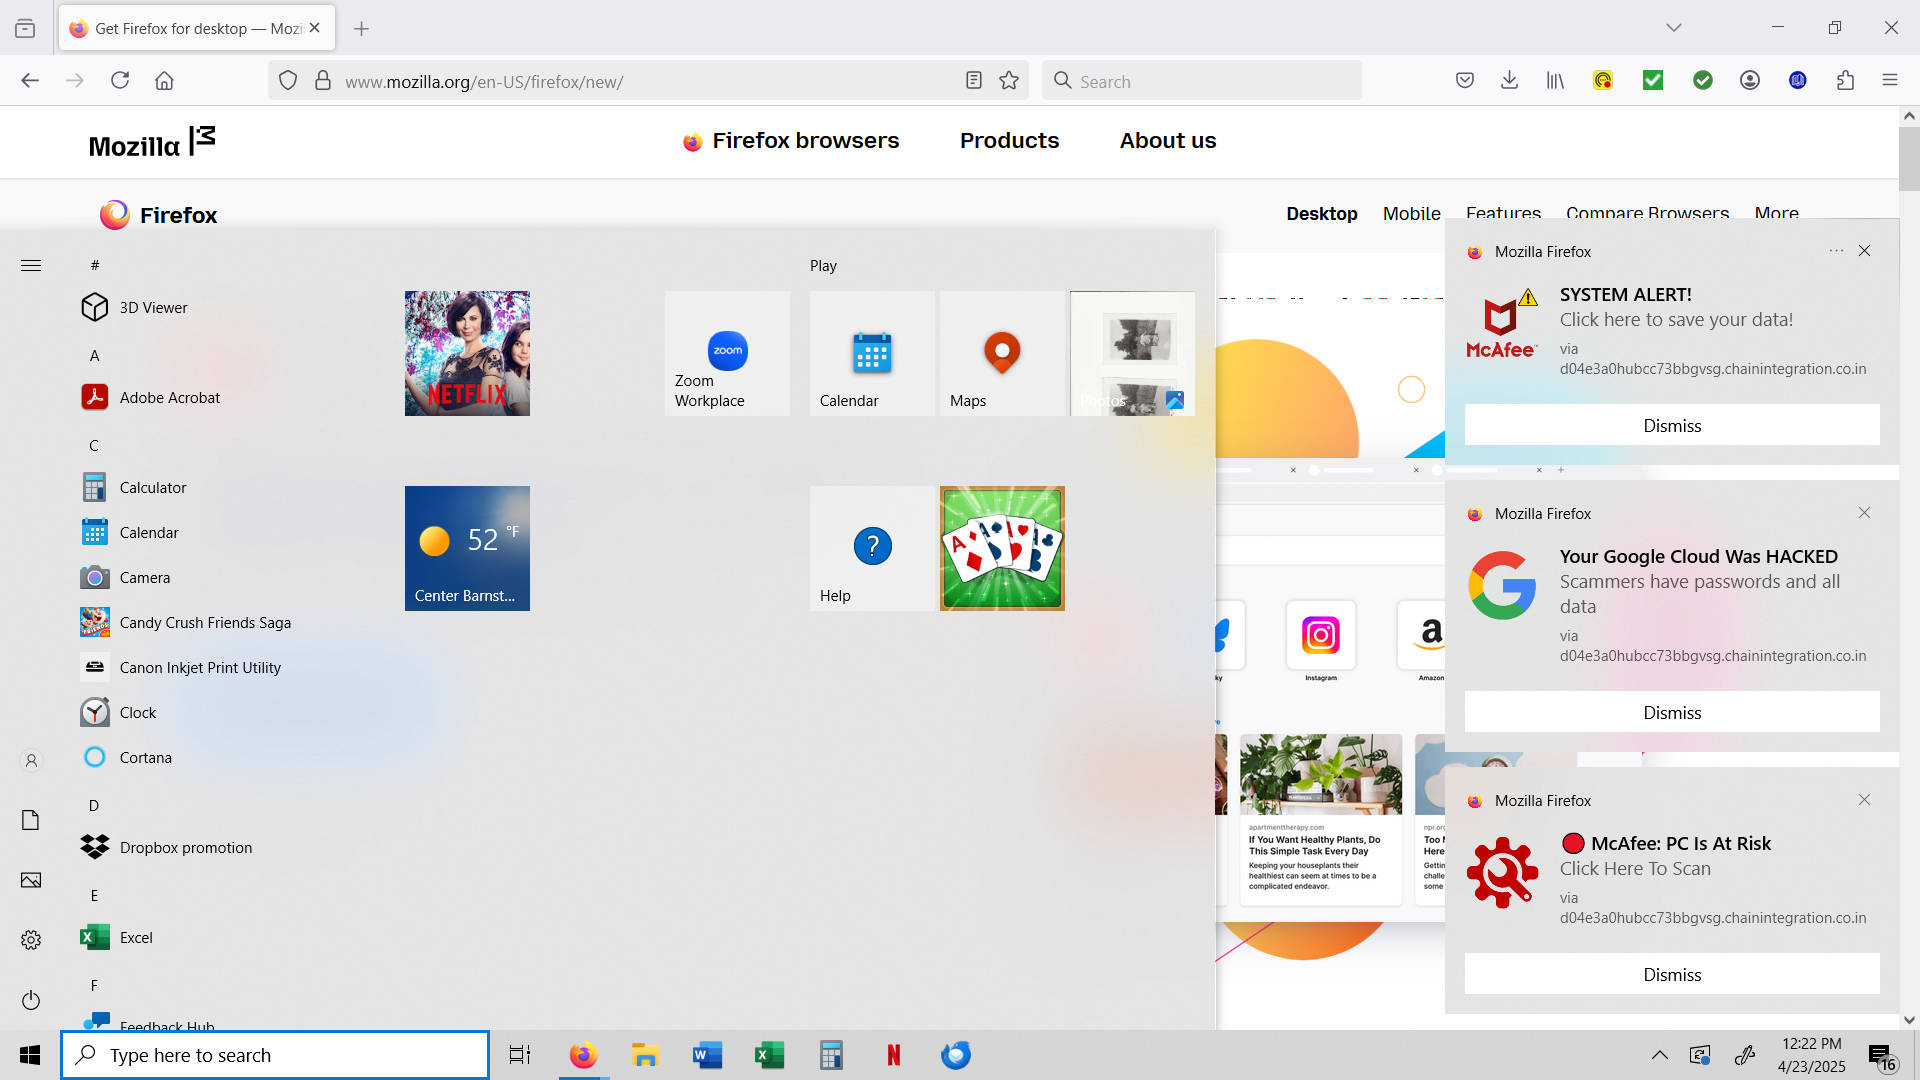The height and width of the screenshot is (1080, 1920).
Task: Close the Google Cloud HACKED notification
Action: [x=1864, y=513]
